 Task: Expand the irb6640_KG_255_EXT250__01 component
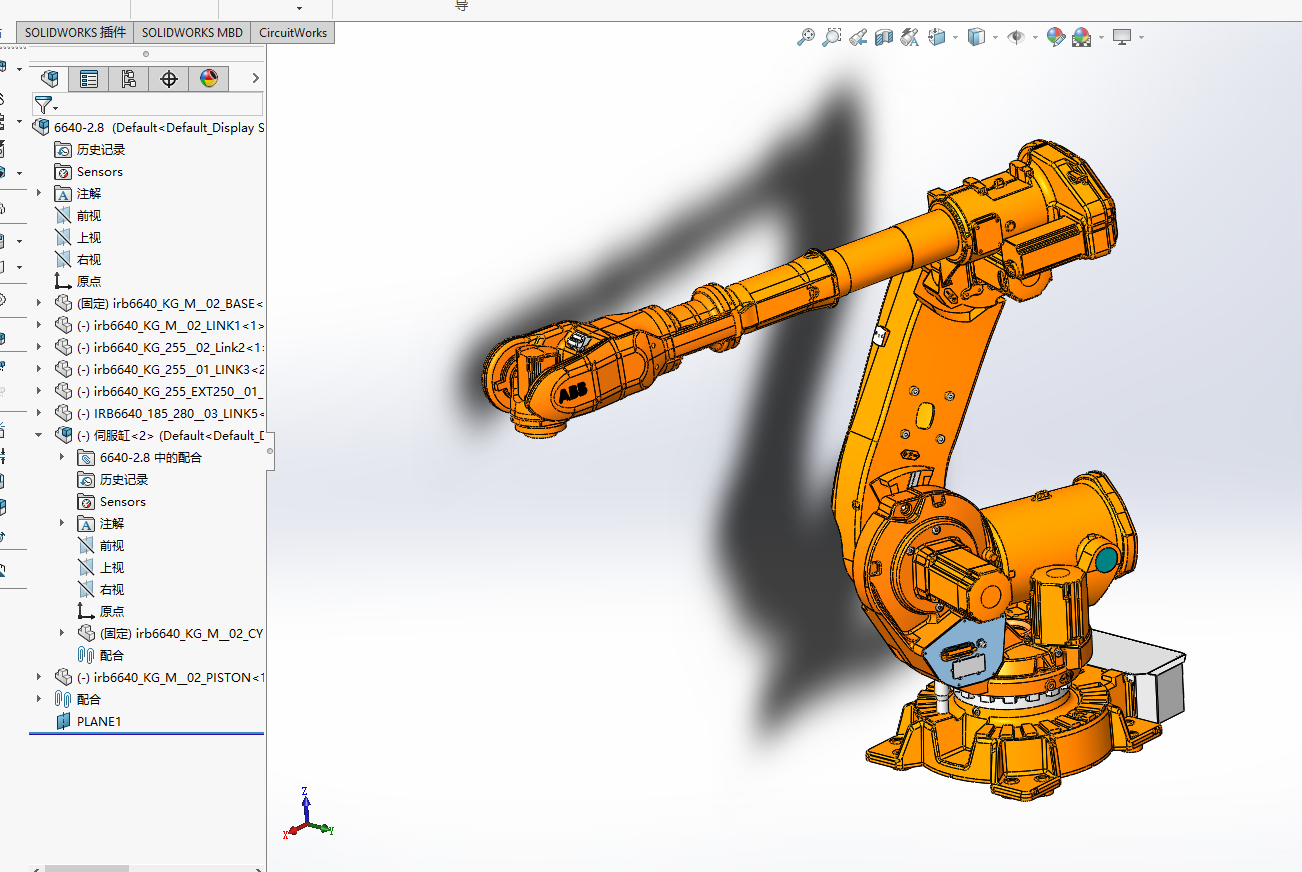click(x=39, y=391)
